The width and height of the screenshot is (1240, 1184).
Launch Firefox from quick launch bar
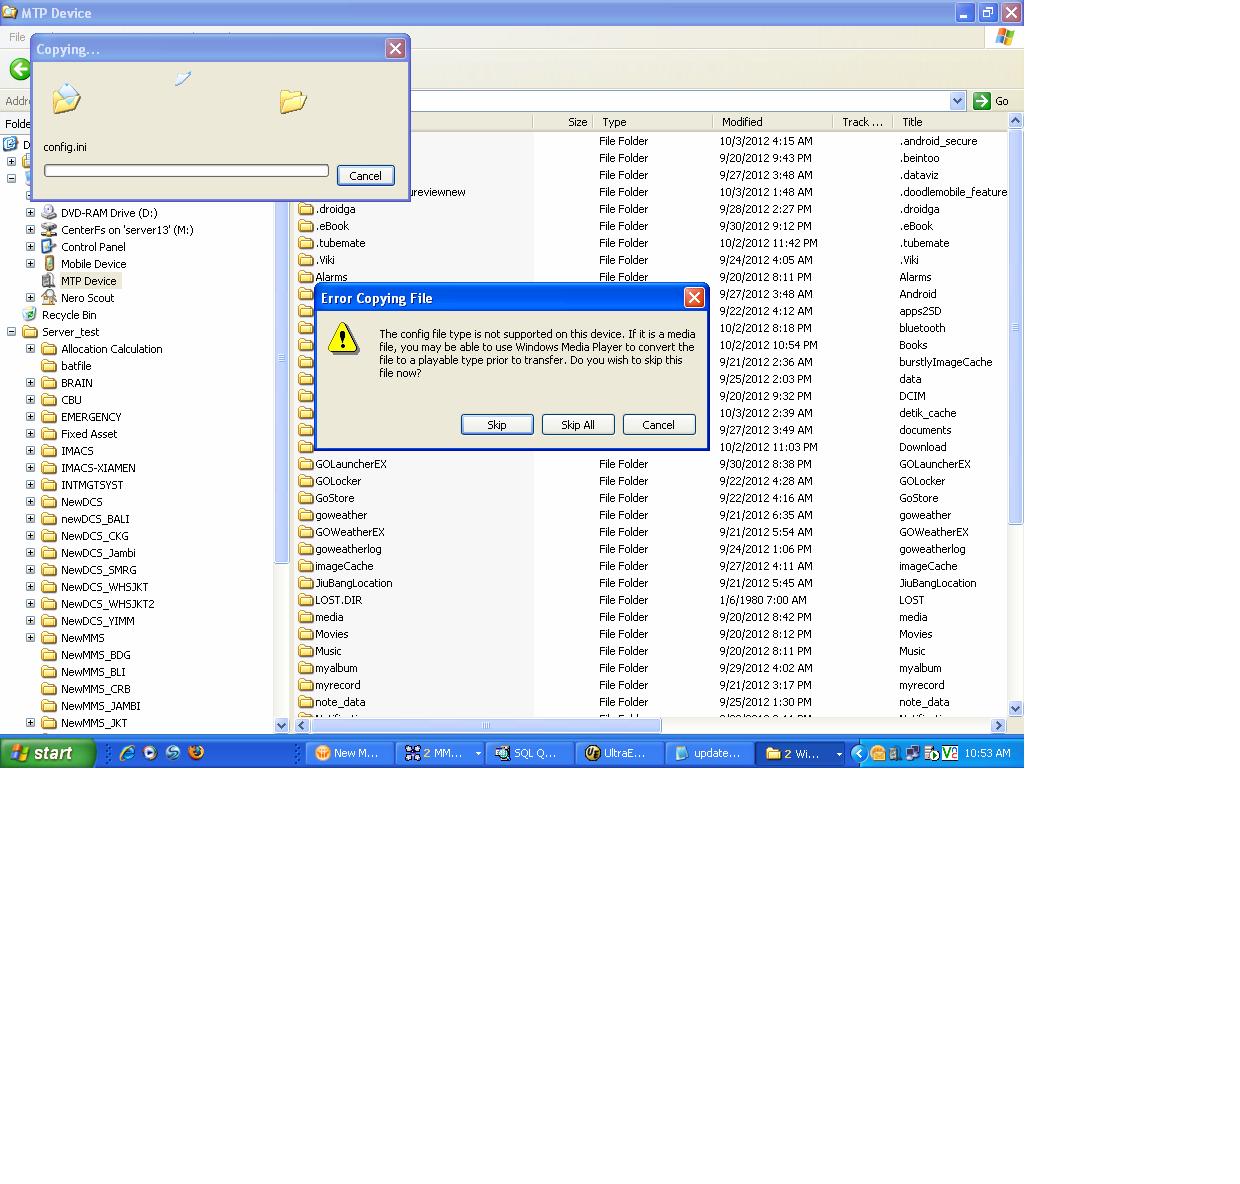point(196,753)
